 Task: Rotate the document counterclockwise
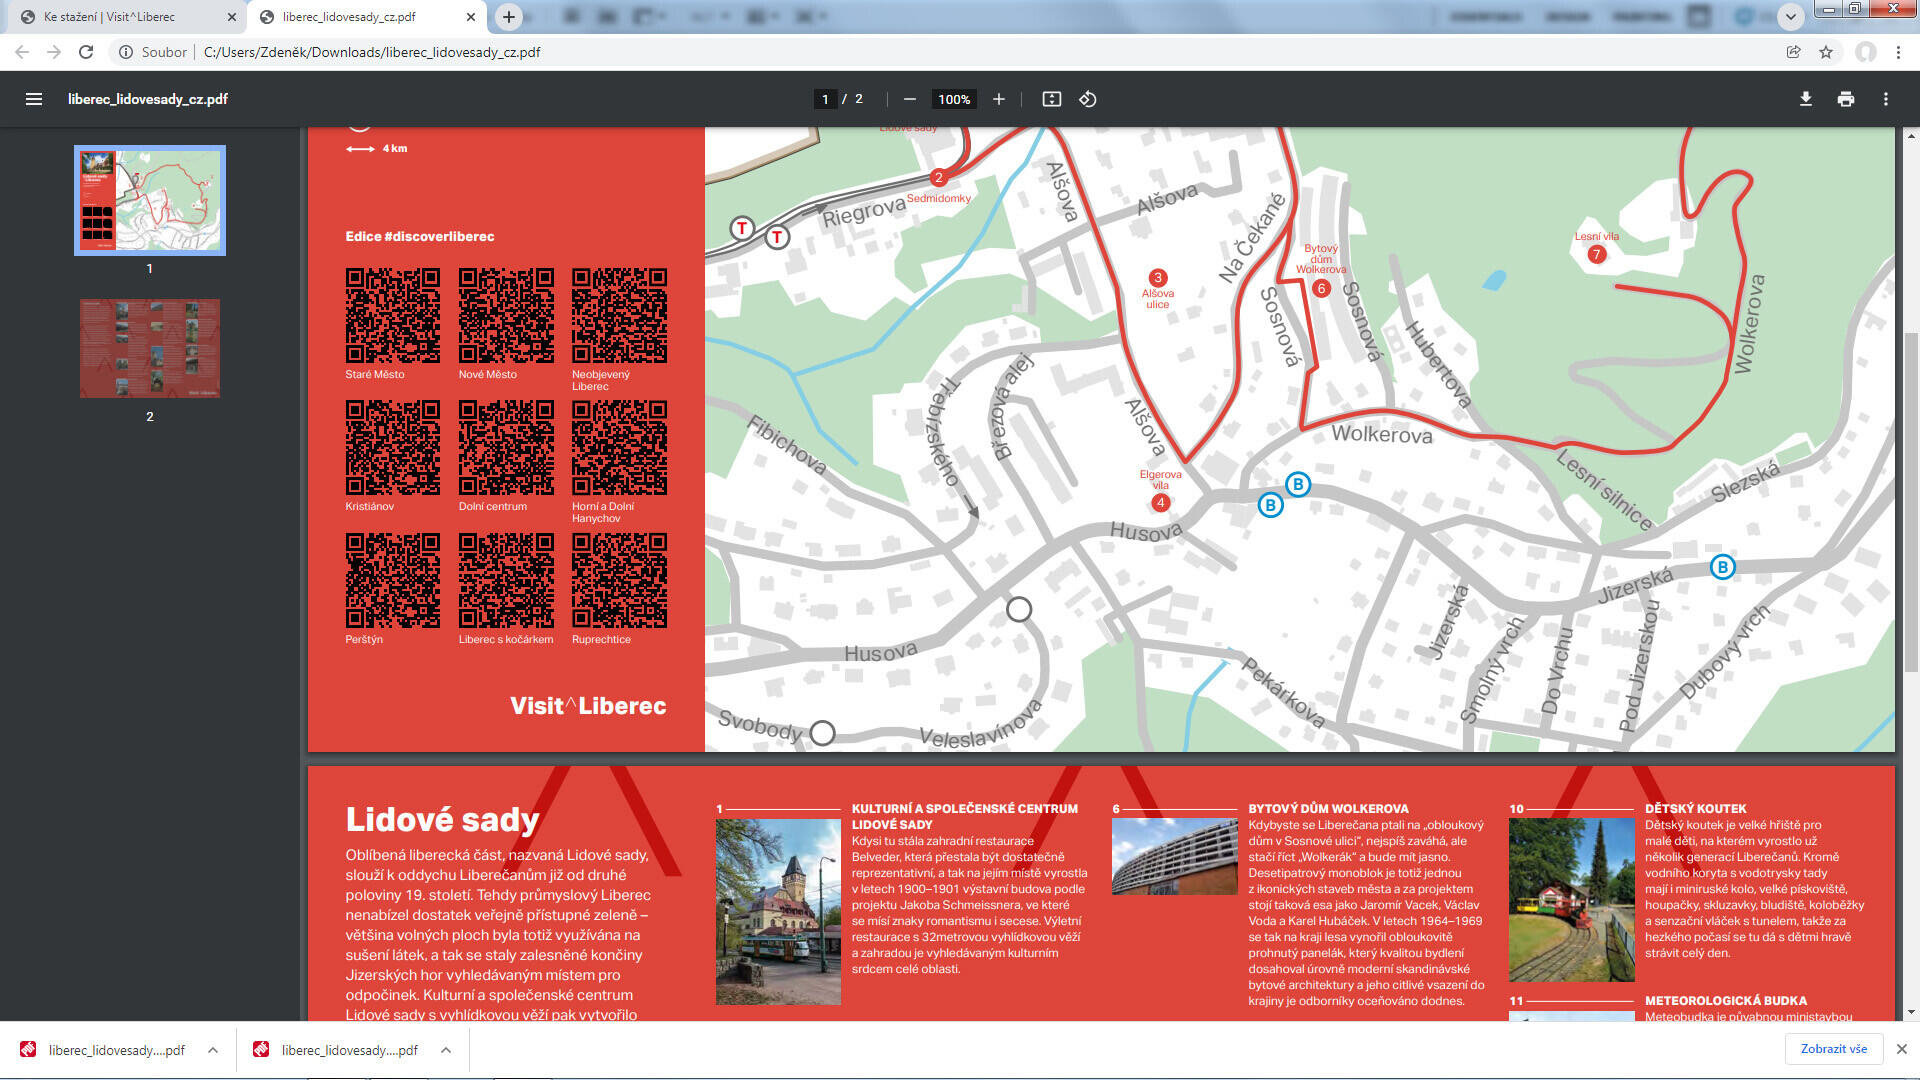coord(1088,99)
